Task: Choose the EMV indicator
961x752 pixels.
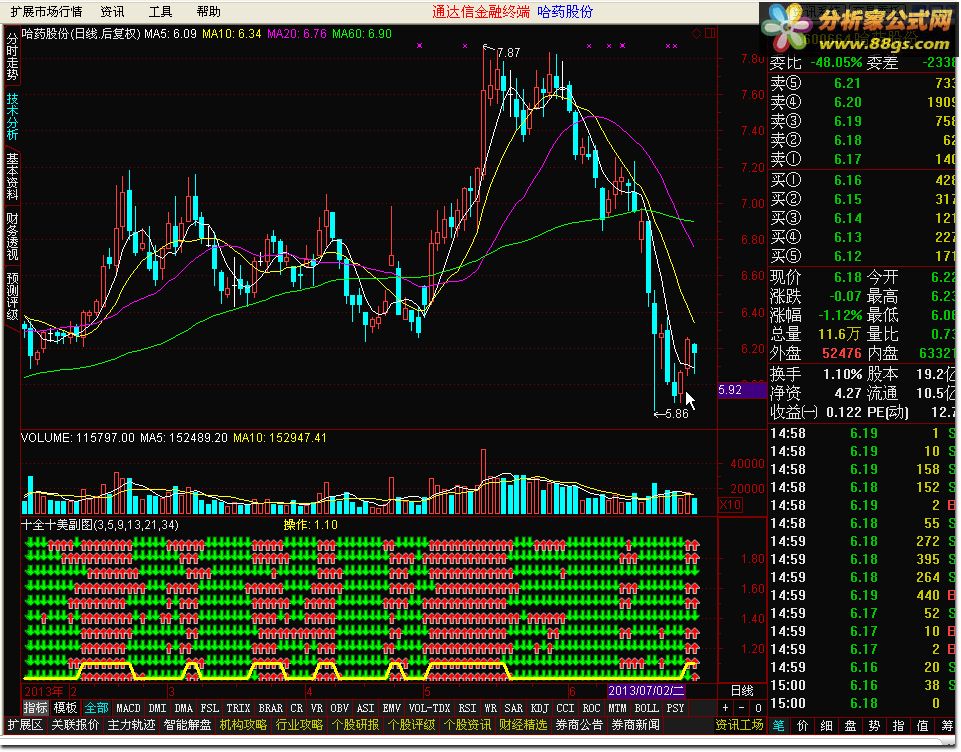Action: (x=391, y=708)
